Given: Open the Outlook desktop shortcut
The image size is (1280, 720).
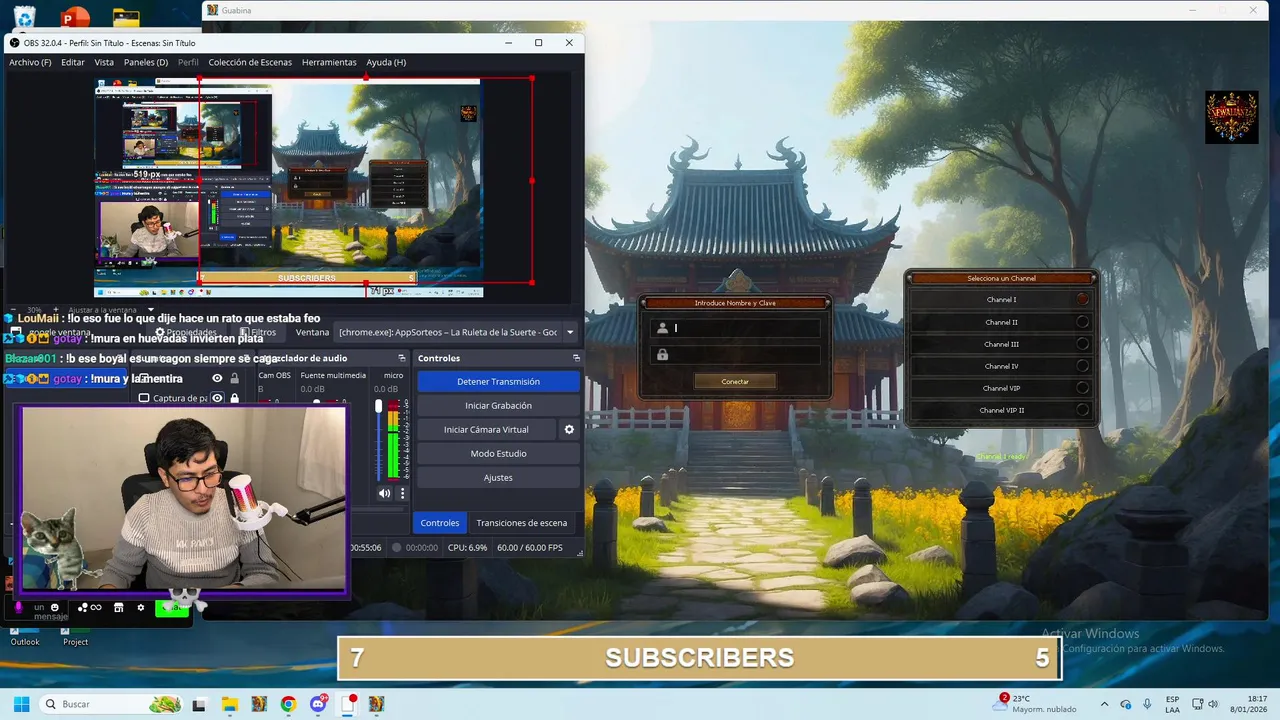Looking at the screenshot, I should tap(25, 636).
